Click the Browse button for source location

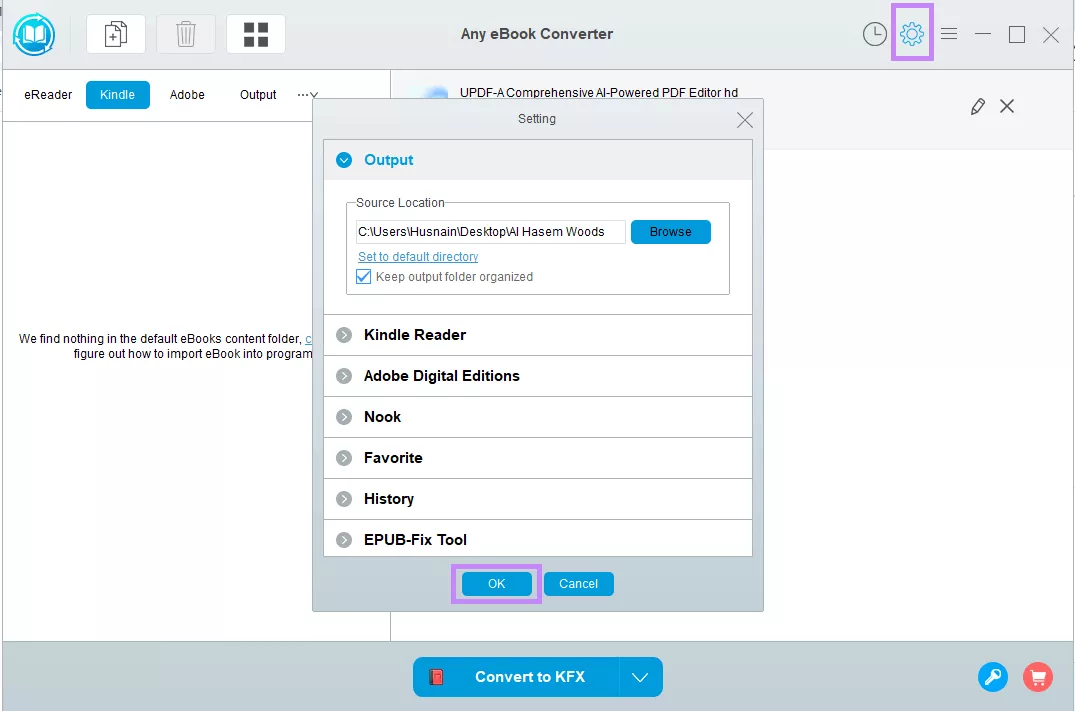tap(670, 231)
